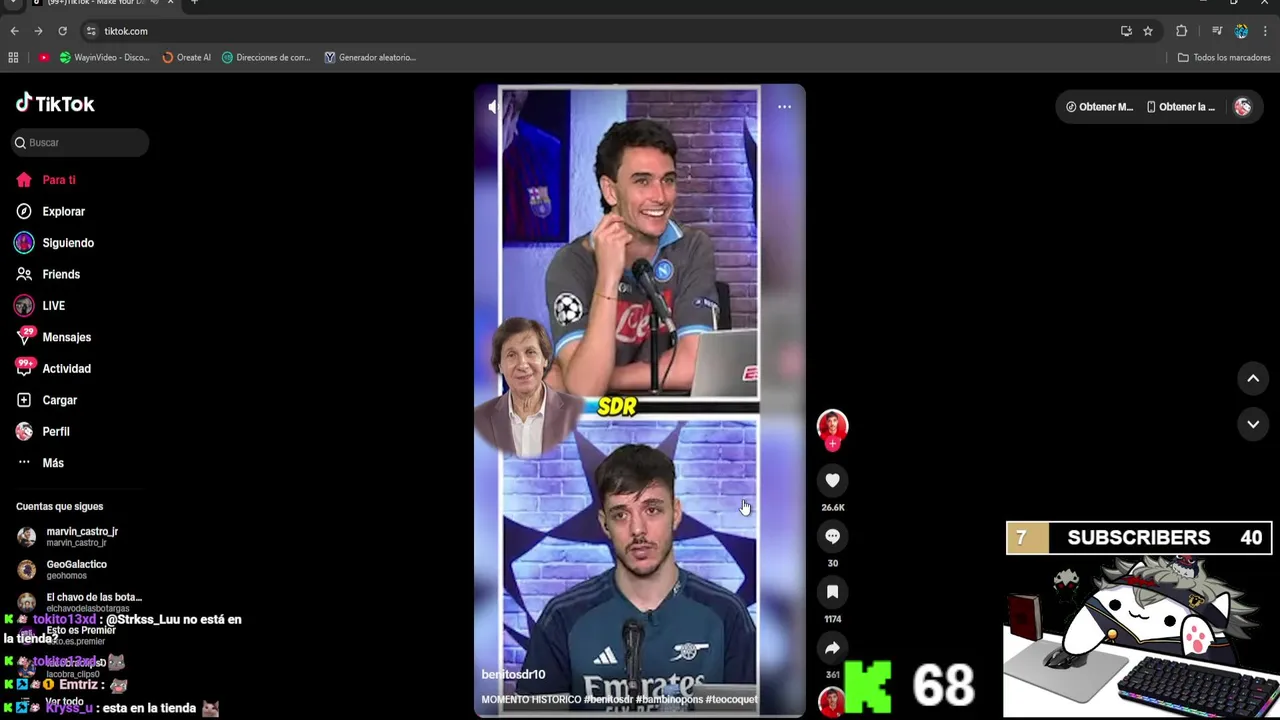Like the video with the heart icon
The width and height of the screenshot is (1280, 720).
[832, 480]
